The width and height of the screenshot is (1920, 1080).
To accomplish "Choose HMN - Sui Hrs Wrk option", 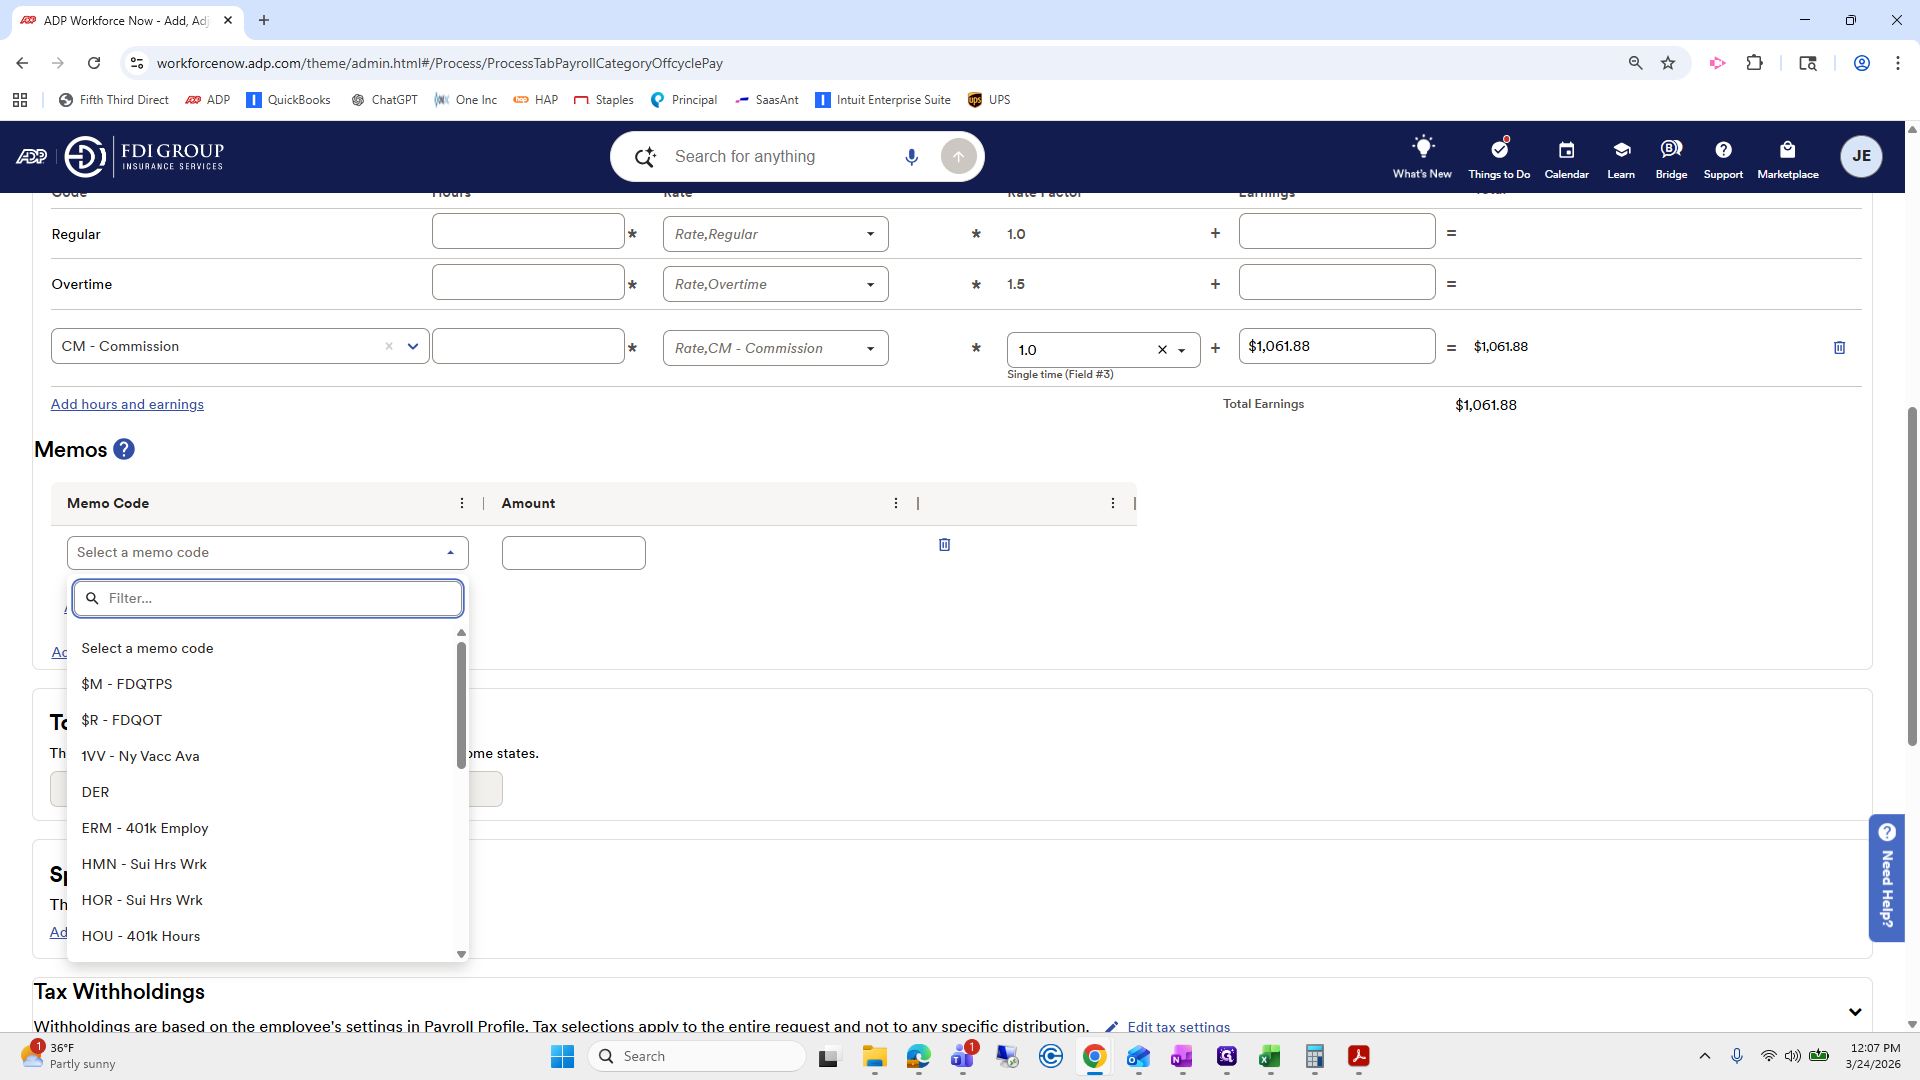I will [x=144, y=864].
